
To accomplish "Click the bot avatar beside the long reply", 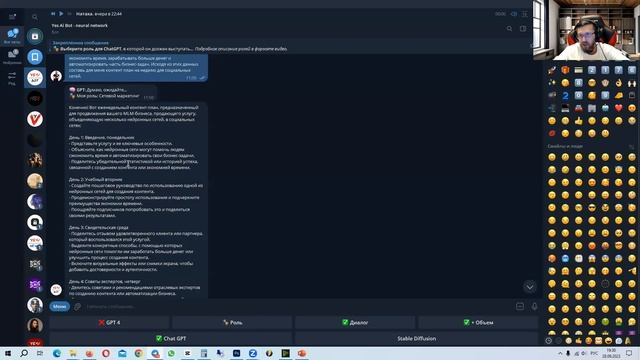I will pos(56,289).
